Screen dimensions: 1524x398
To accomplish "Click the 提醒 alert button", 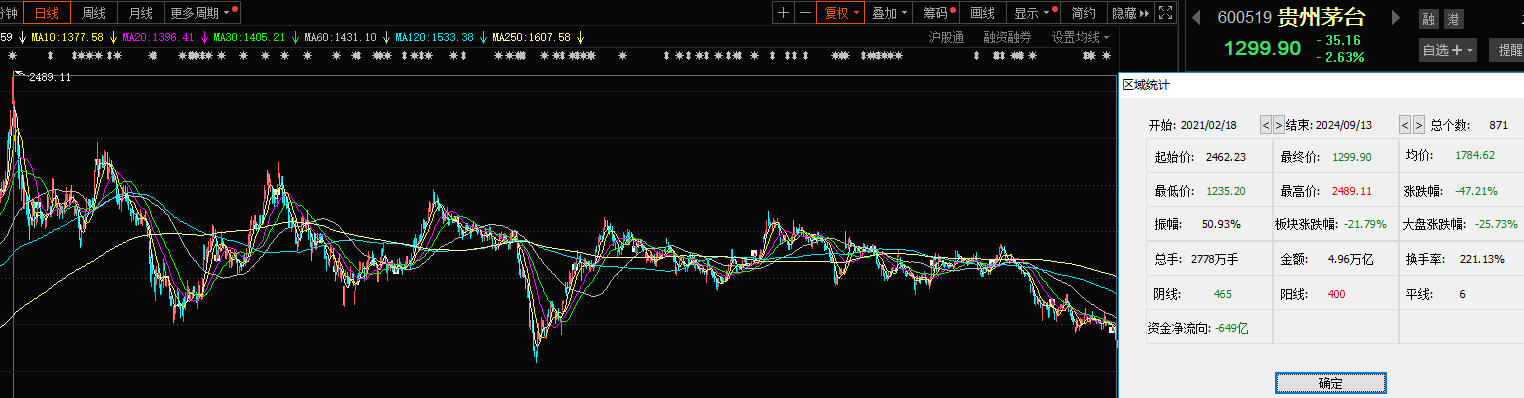I will 1507,49.
